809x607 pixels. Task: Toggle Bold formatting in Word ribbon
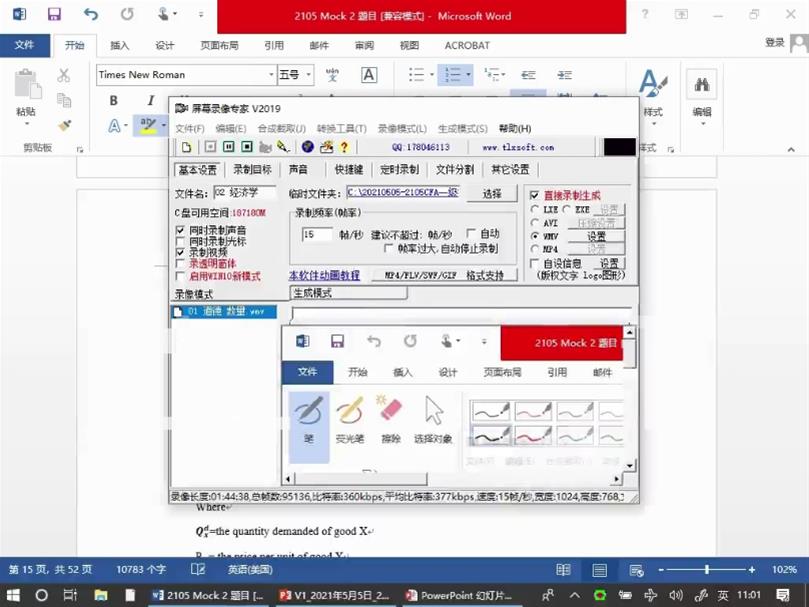coord(114,101)
